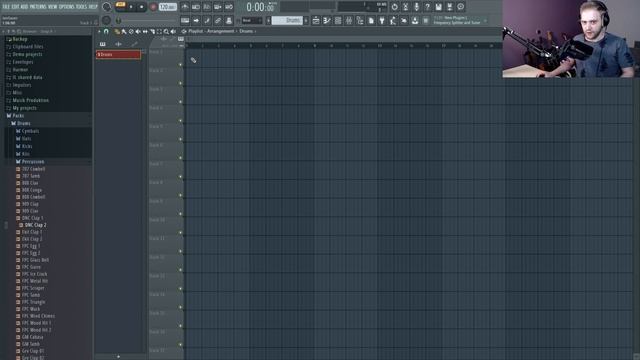Open the Browser view icon

pos(360,20)
